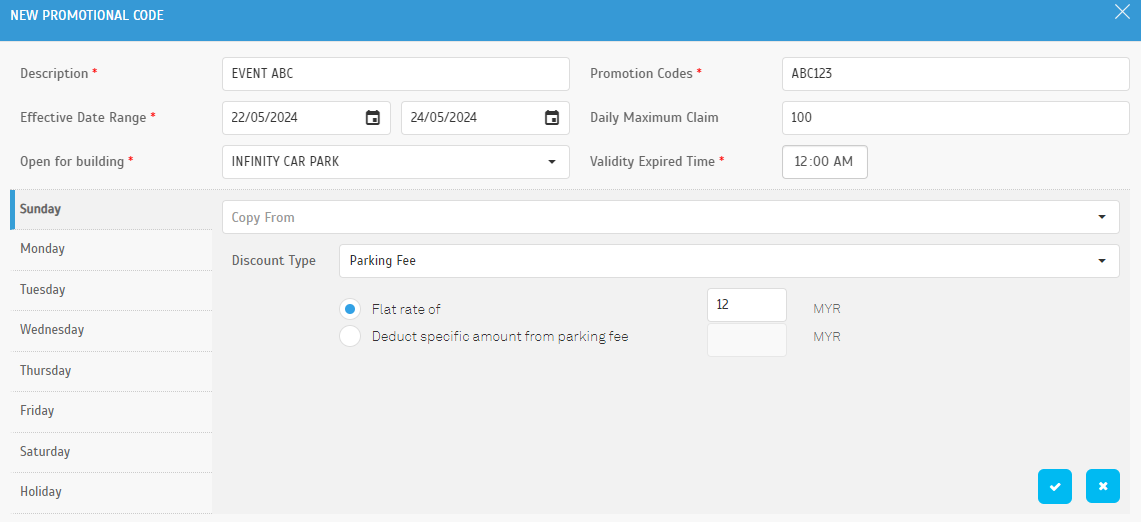Image resolution: width=1141 pixels, height=522 pixels.
Task: Click the blue cancel X icon button
Action: click(x=1102, y=486)
